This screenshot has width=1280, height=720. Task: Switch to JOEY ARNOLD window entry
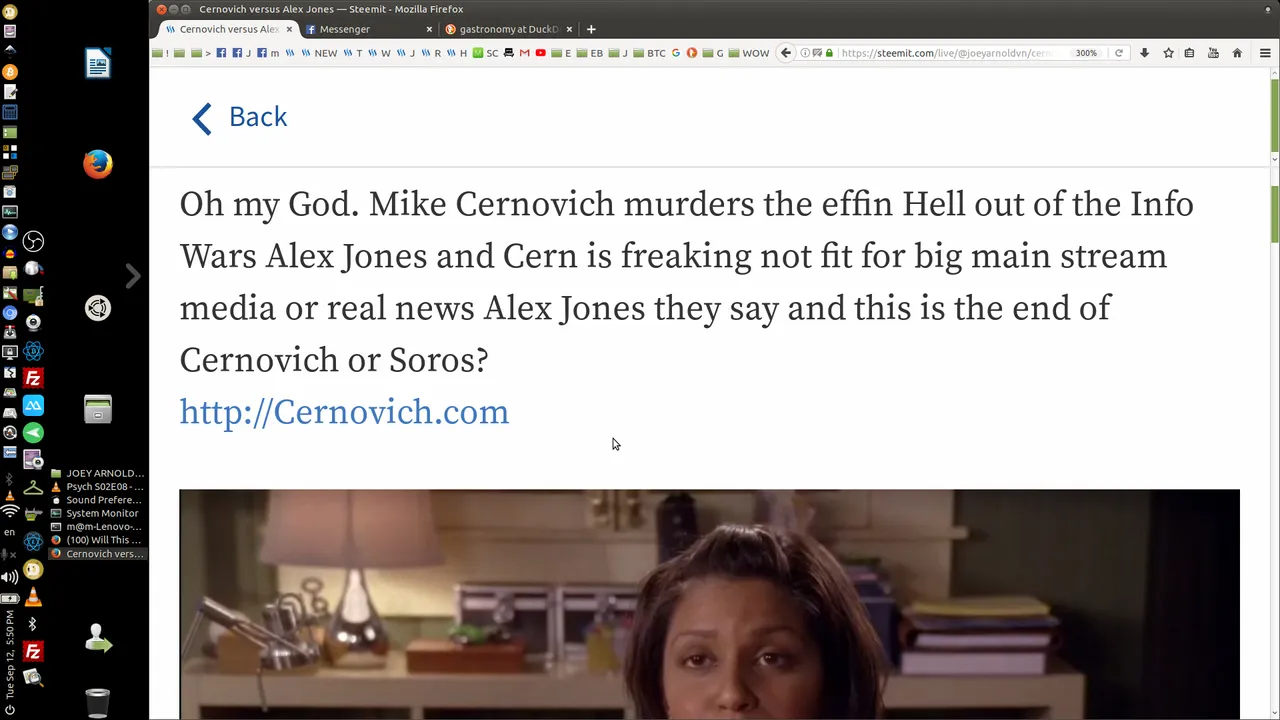click(97, 473)
